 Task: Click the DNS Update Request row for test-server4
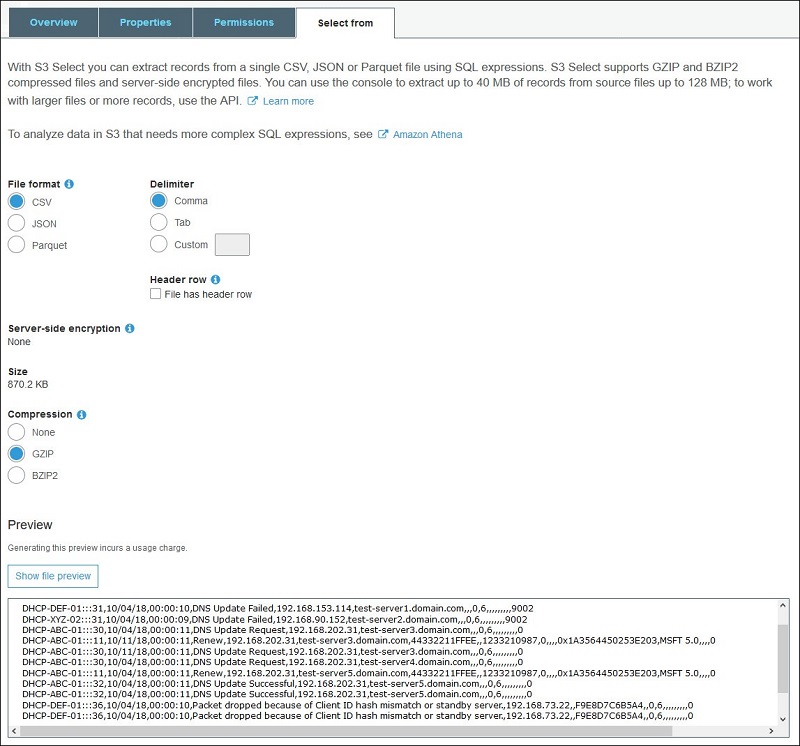pyautogui.click(x=272, y=662)
